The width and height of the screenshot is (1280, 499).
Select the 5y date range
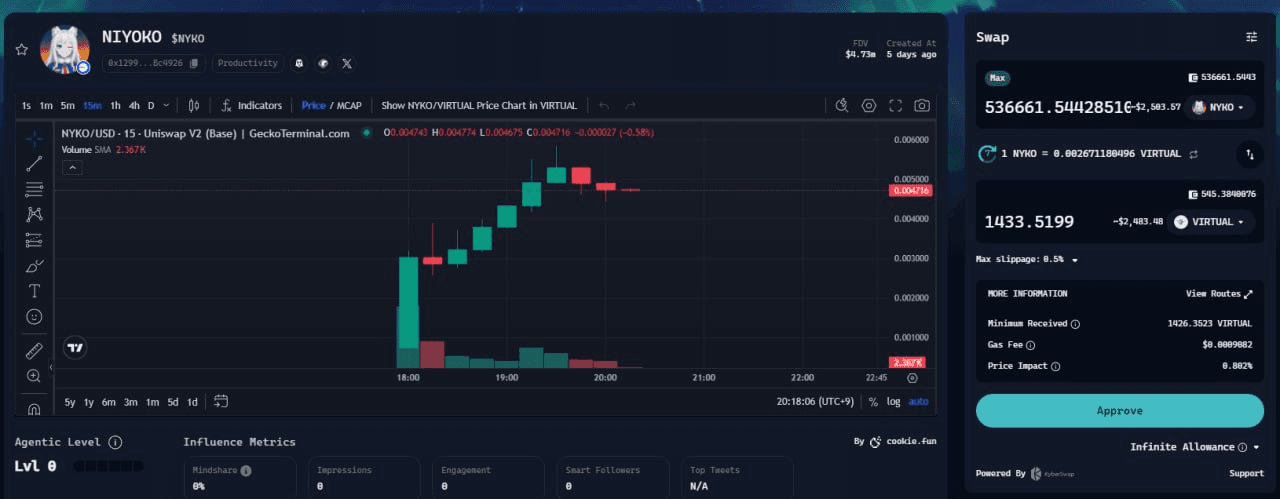tap(70, 402)
